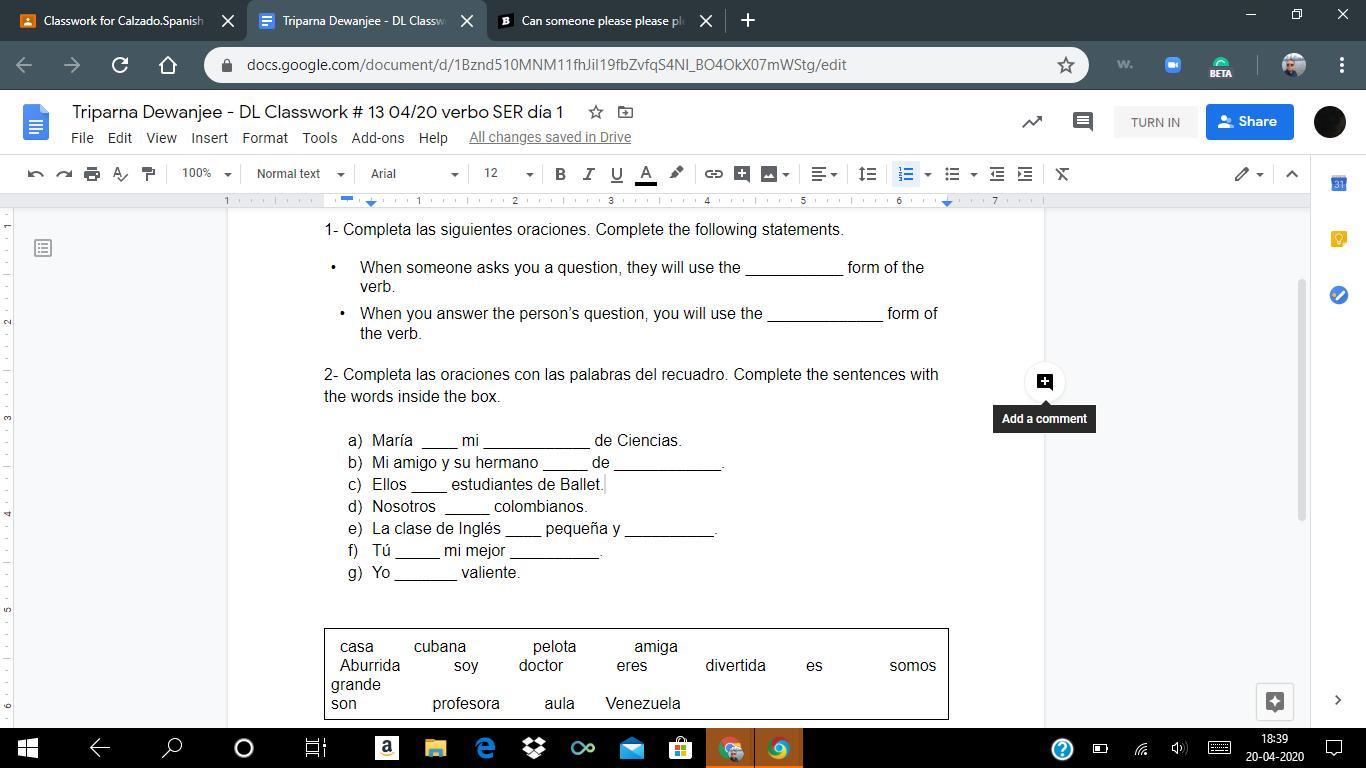
Task: Click the Clear formatting icon
Action: coord(1062,174)
